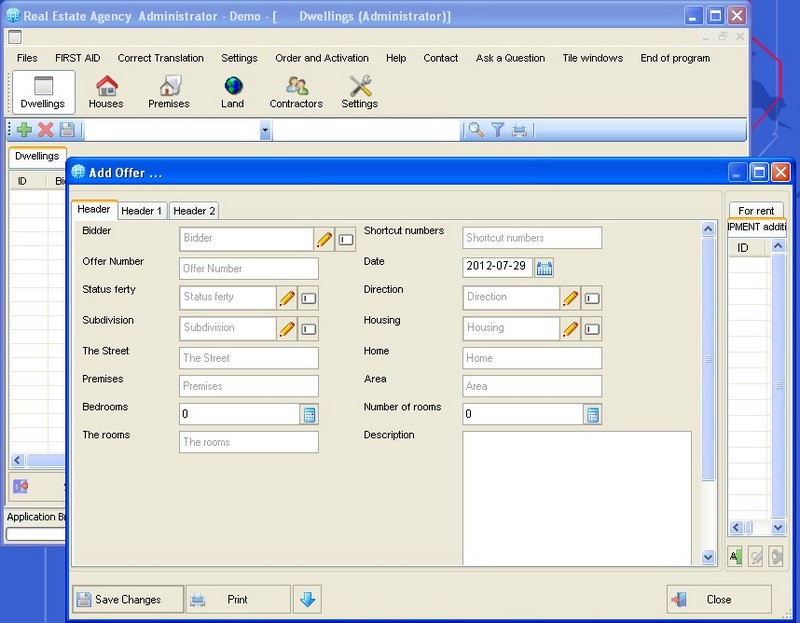Click the Home input field
Image resolution: width=800 pixels, height=623 pixels.
pos(532,358)
